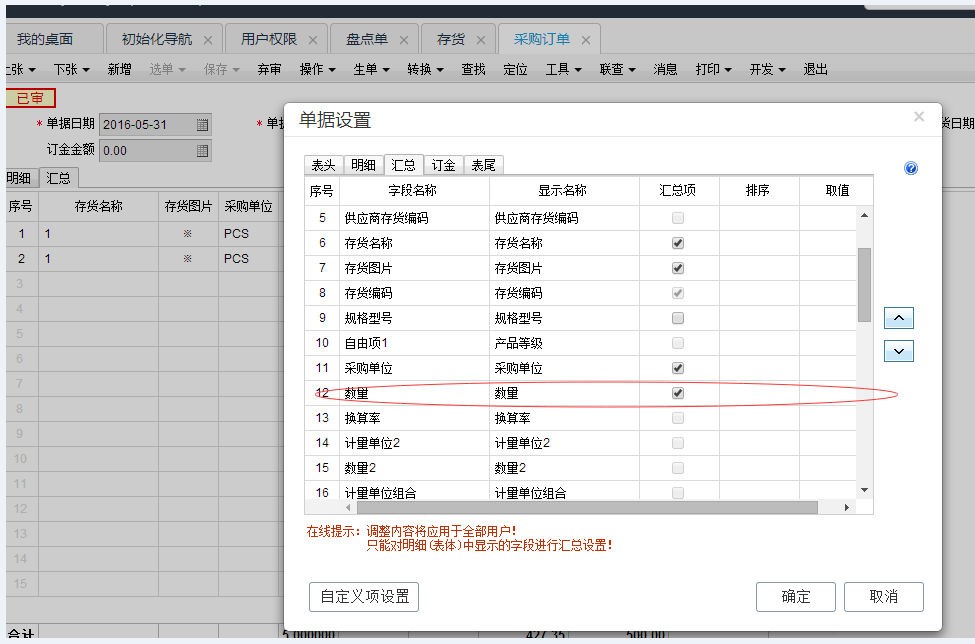Click the help question mark in 单据设置 dialog
This screenshot has height=644, width=975.
click(x=908, y=167)
